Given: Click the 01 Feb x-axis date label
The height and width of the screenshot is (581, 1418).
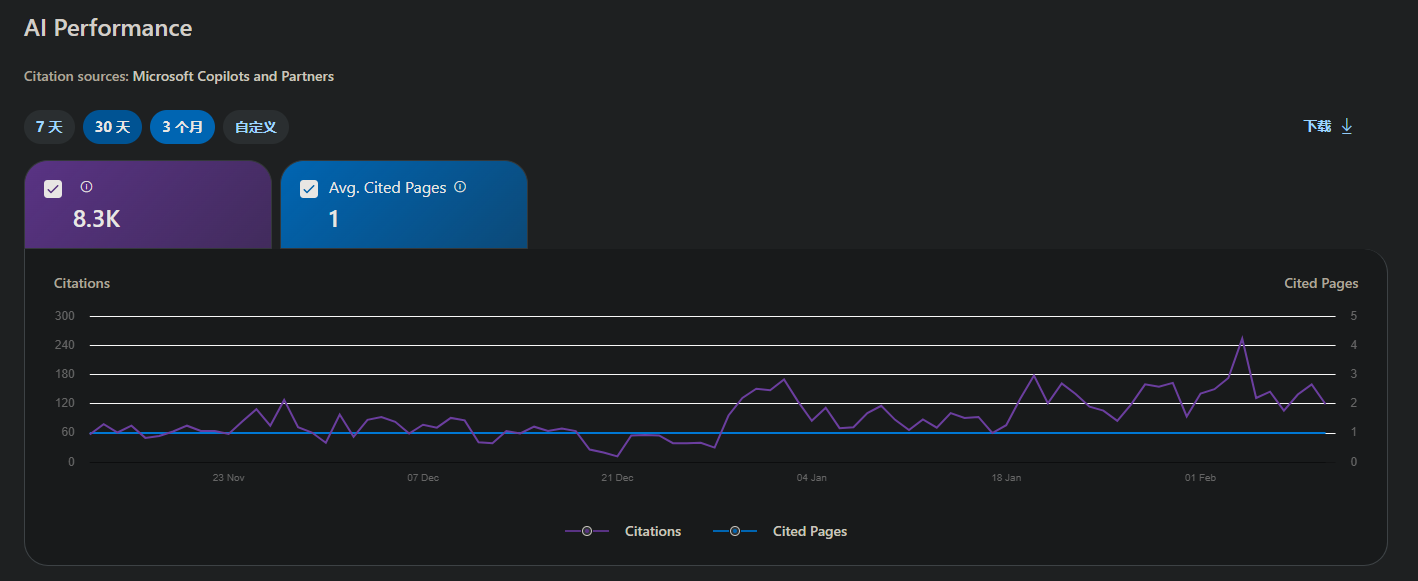Looking at the screenshot, I should point(1200,478).
